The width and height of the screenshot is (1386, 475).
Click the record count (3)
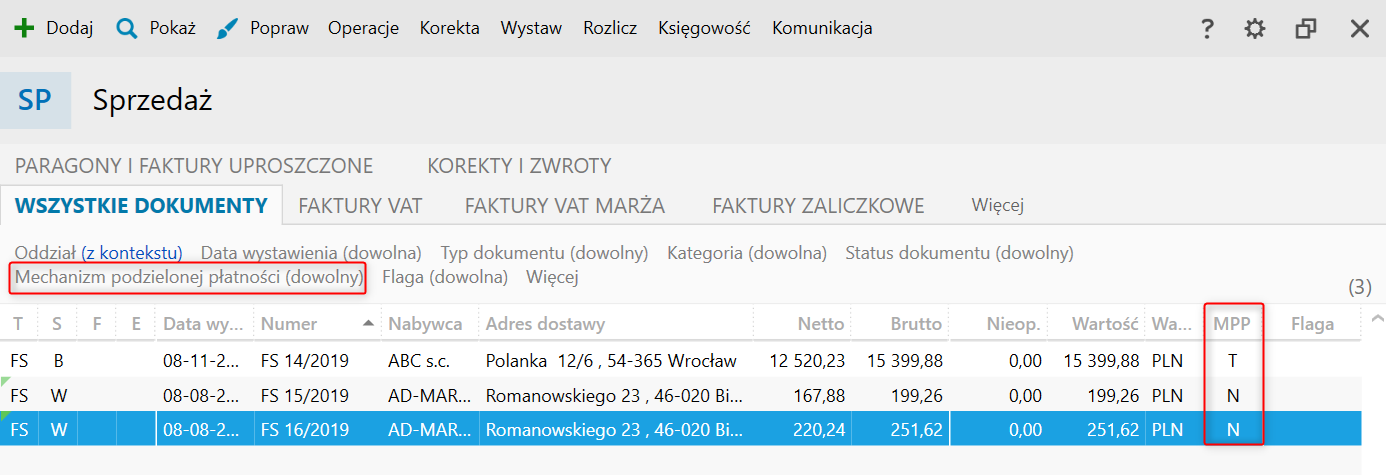point(1359,288)
